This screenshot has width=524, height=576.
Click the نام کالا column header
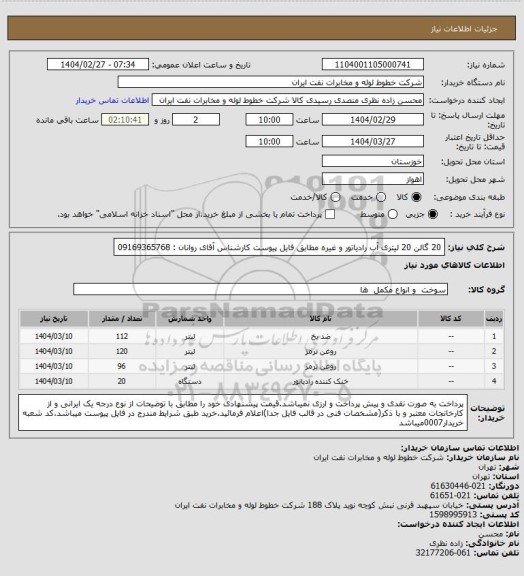(x=320, y=318)
